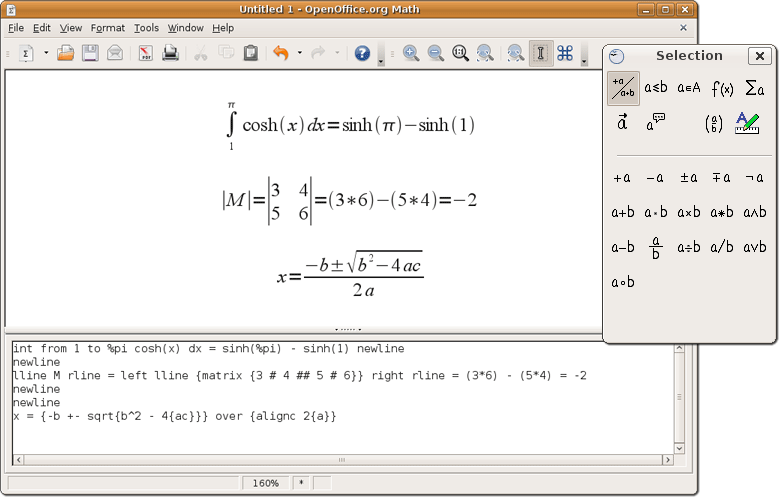Click the Save floppy disk icon
779x497 pixels.
click(91, 53)
